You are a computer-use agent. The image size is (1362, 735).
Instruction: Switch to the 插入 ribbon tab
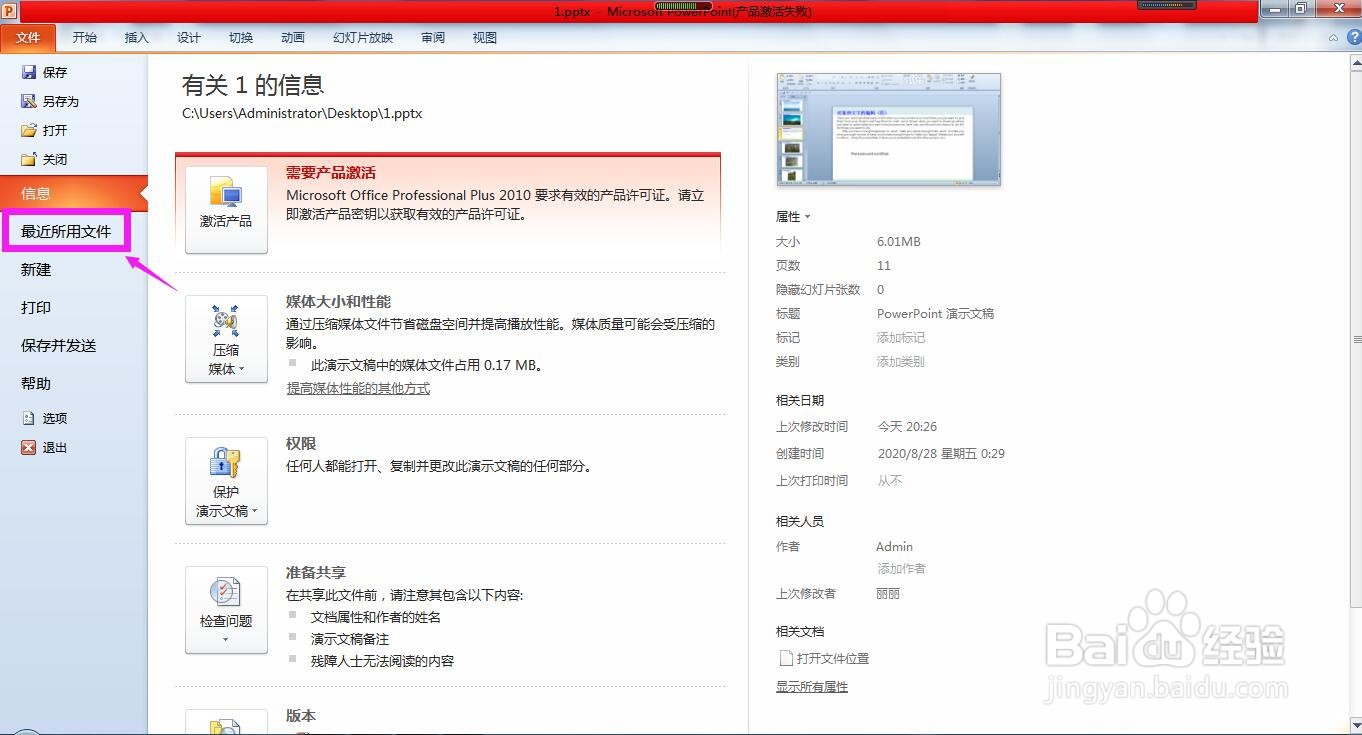tap(136, 38)
